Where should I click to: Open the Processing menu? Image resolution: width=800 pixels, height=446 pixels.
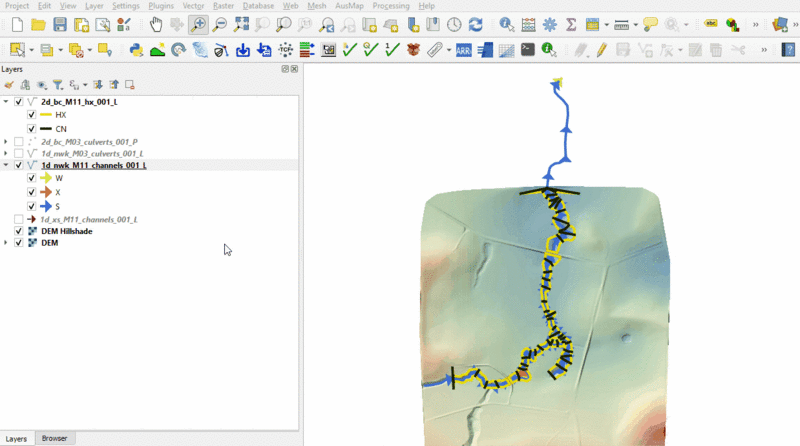389,6
